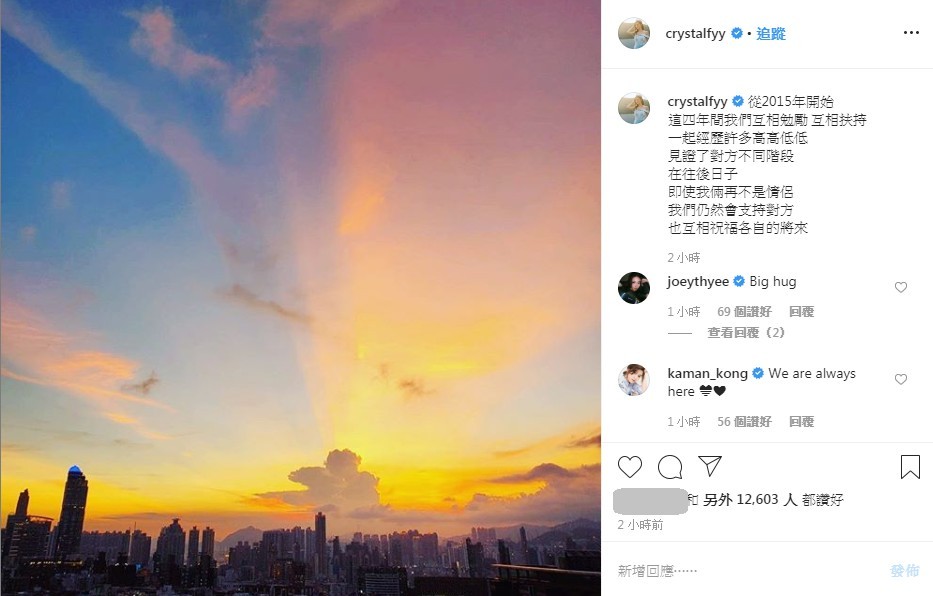This screenshot has height=596, width=933.
Task: Save post with the bookmark icon
Action: 910,467
